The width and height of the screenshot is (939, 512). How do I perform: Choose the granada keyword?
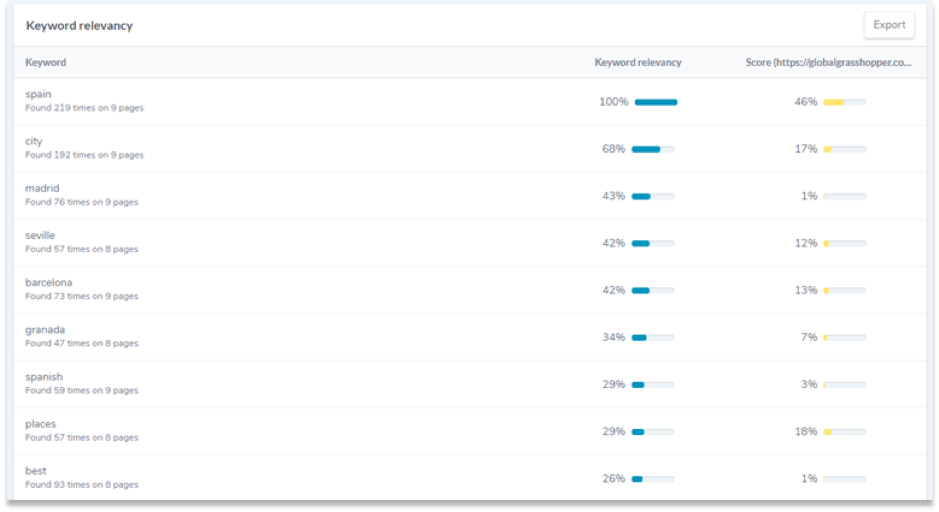pos(45,329)
